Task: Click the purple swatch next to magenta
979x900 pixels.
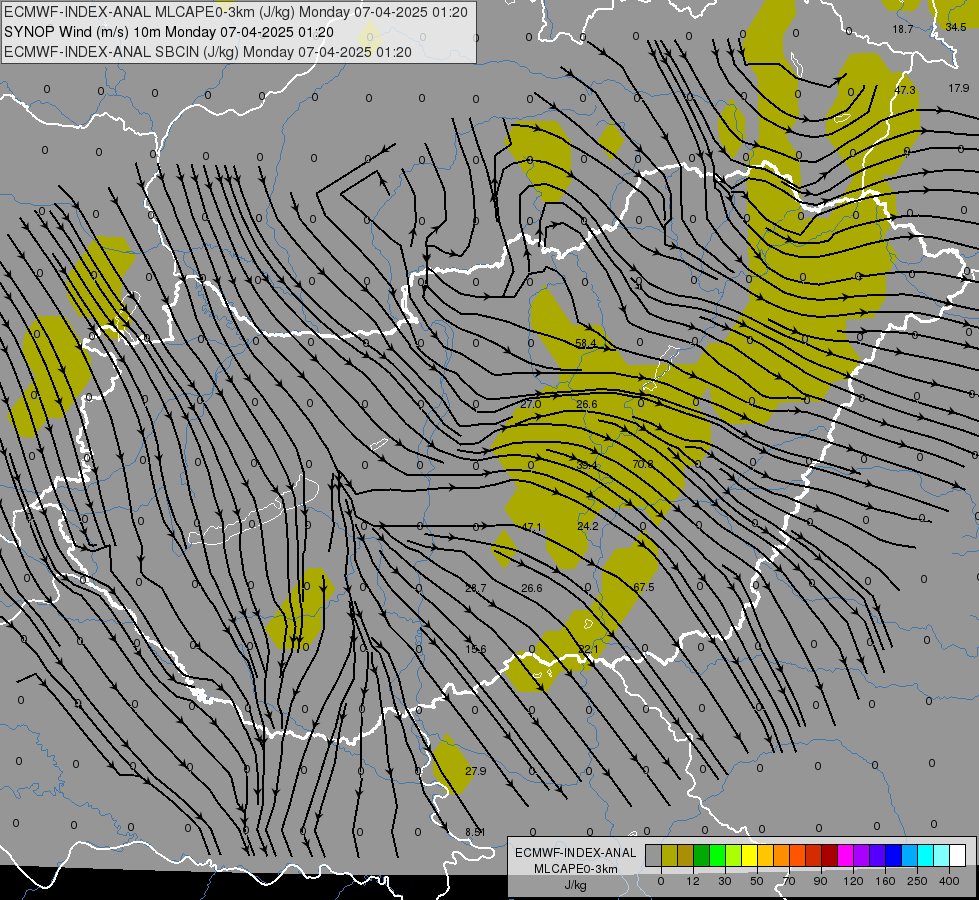Action: coord(862,855)
